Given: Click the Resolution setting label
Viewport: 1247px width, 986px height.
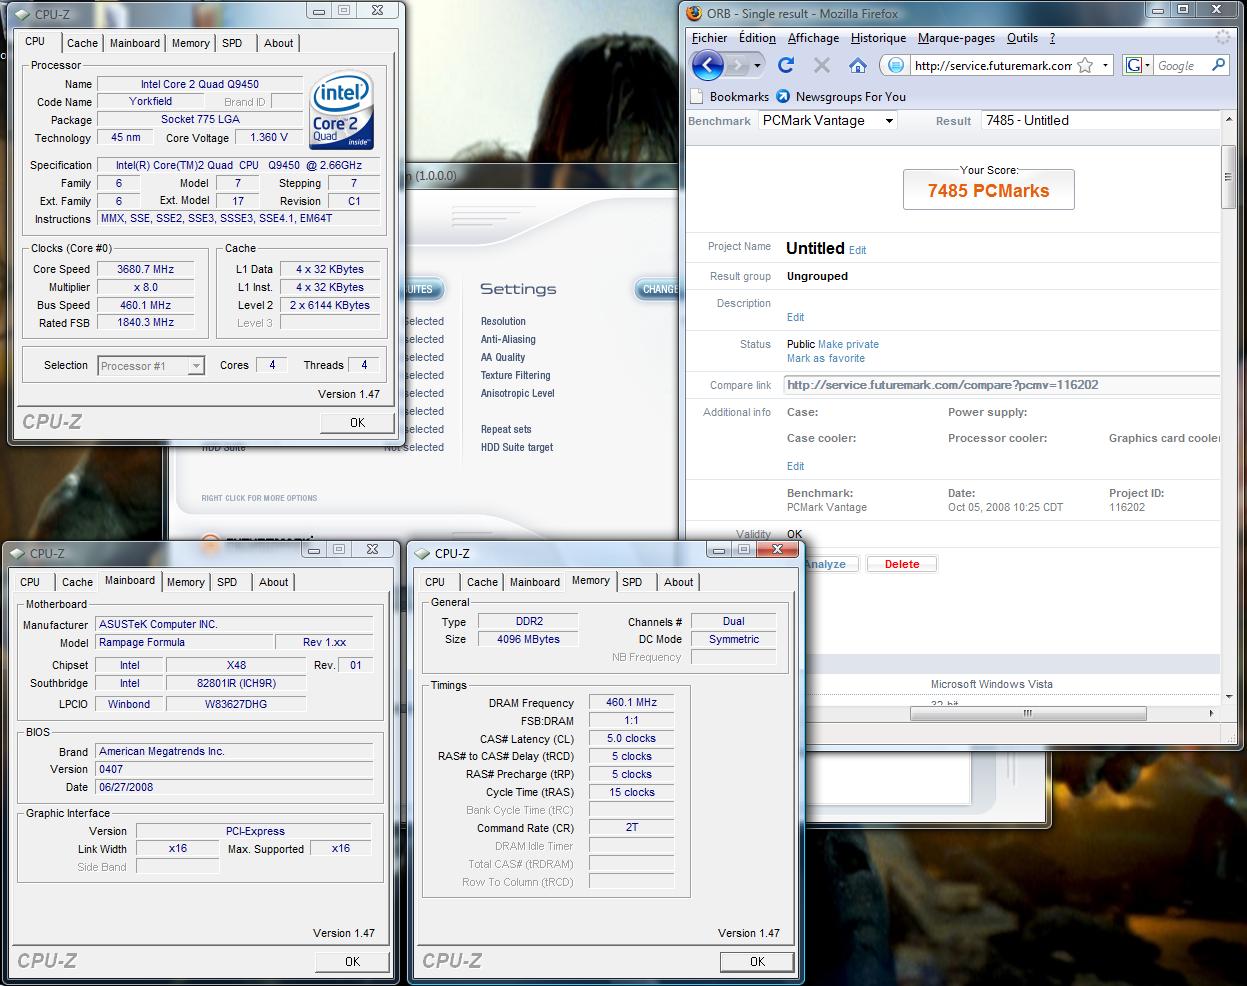Looking at the screenshot, I should 503,321.
